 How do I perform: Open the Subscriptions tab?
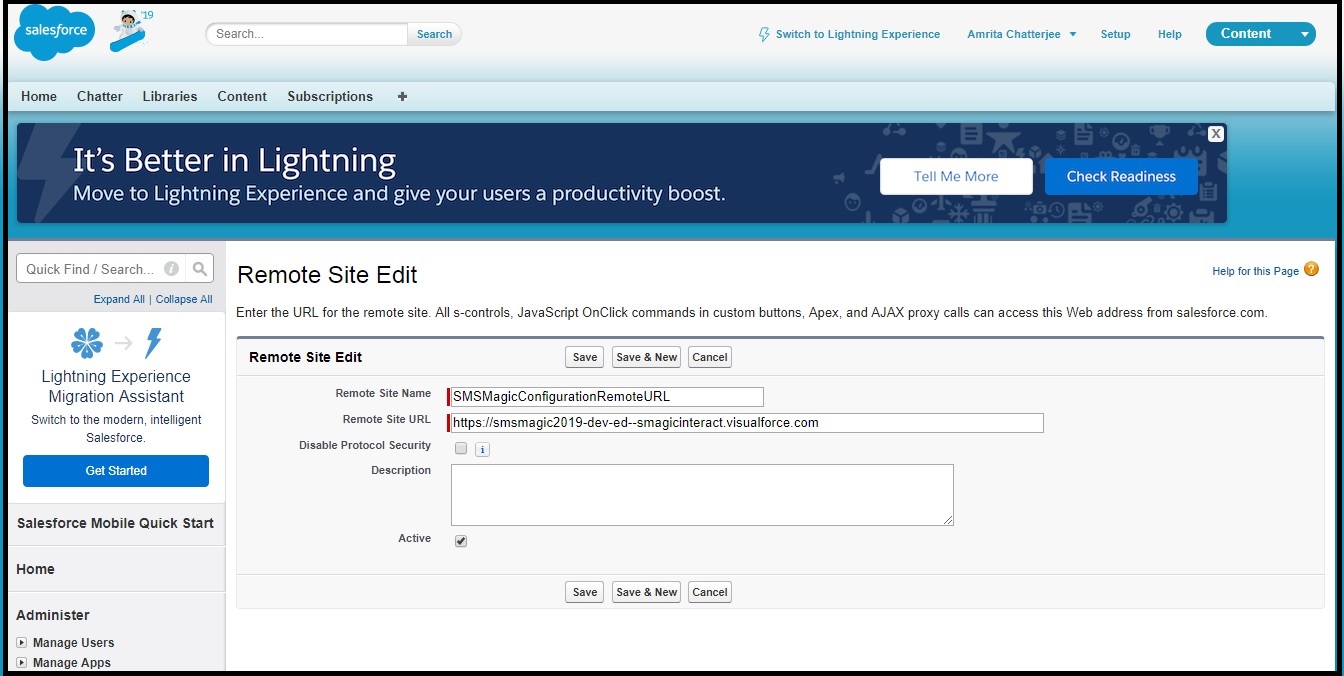click(330, 96)
